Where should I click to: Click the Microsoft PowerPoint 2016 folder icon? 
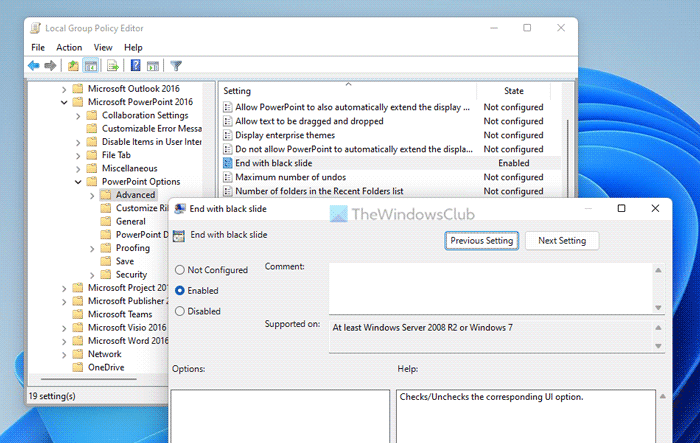[78, 102]
